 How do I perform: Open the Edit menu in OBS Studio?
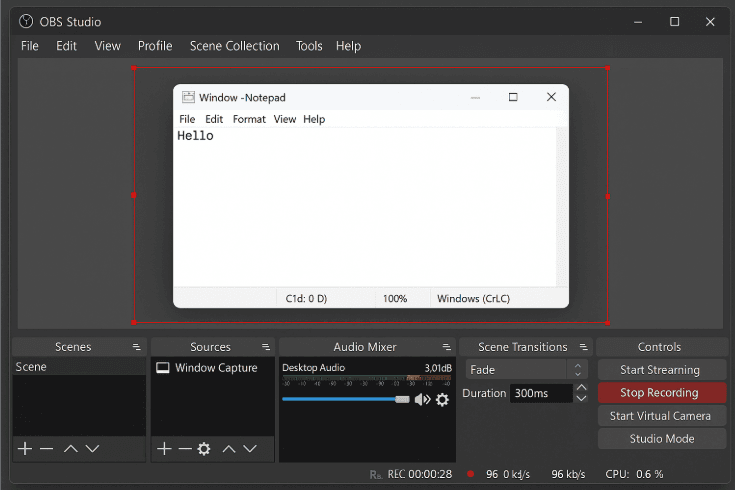(66, 46)
